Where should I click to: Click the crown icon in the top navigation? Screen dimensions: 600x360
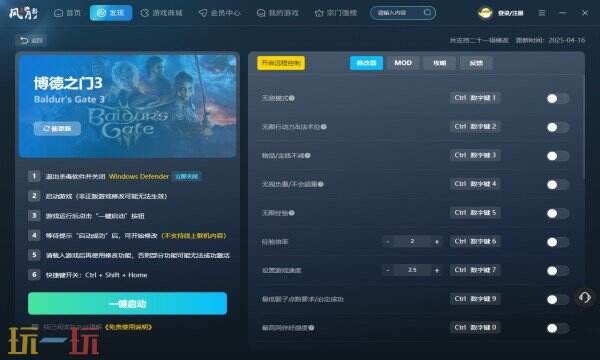click(319, 13)
